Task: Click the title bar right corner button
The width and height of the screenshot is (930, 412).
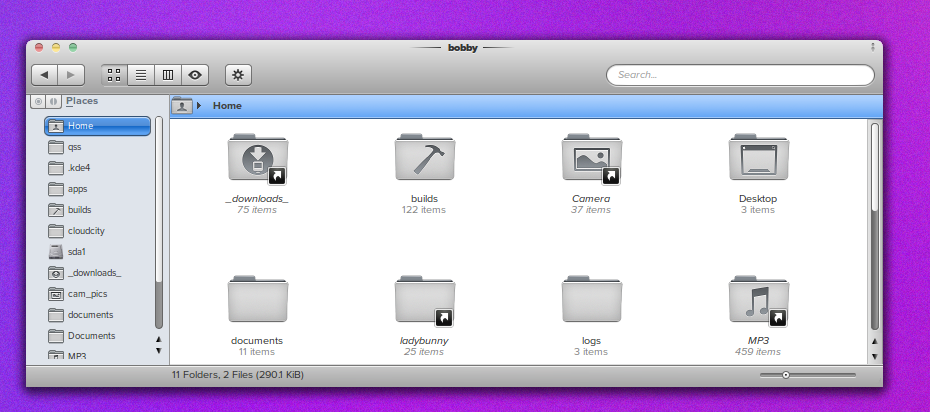Action: pyautogui.click(x=873, y=47)
